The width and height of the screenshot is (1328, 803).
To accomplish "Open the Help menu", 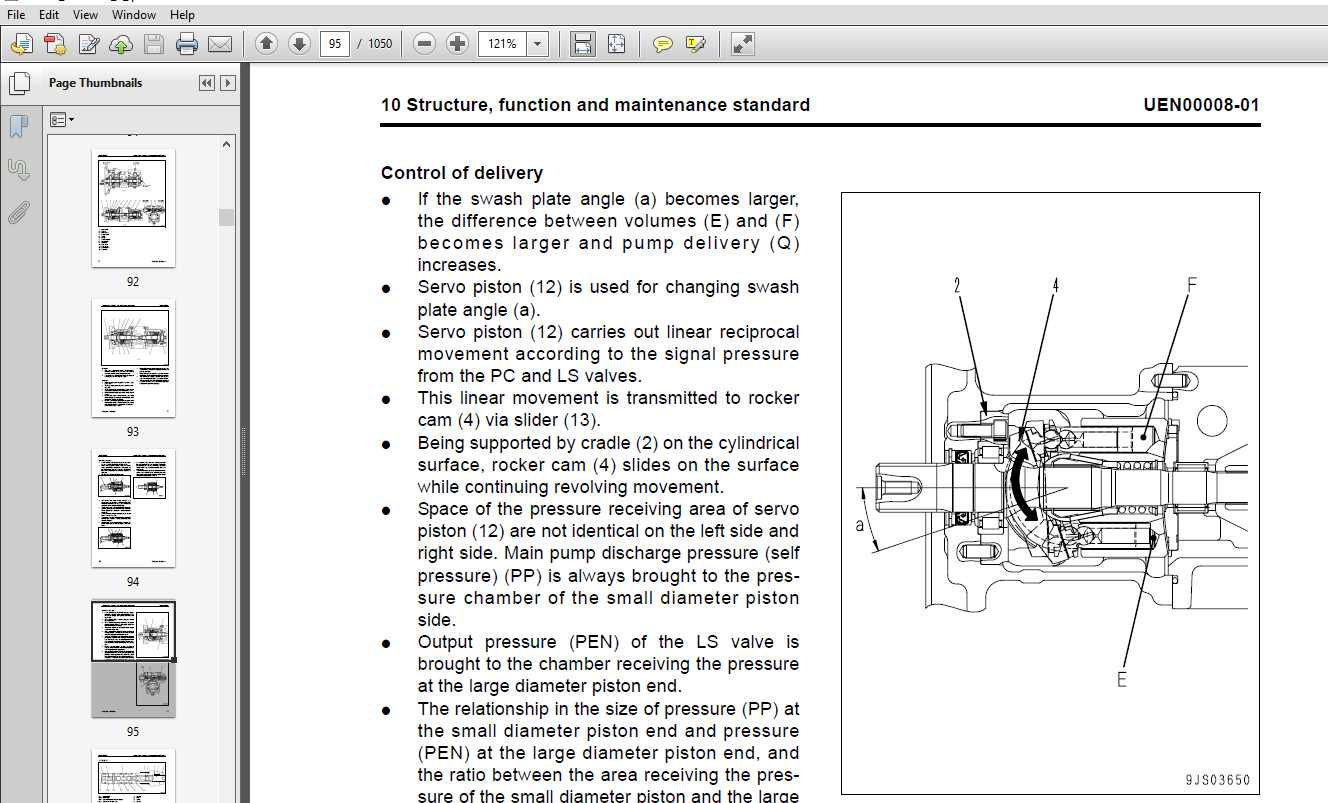I will click(x=182, y=15).
